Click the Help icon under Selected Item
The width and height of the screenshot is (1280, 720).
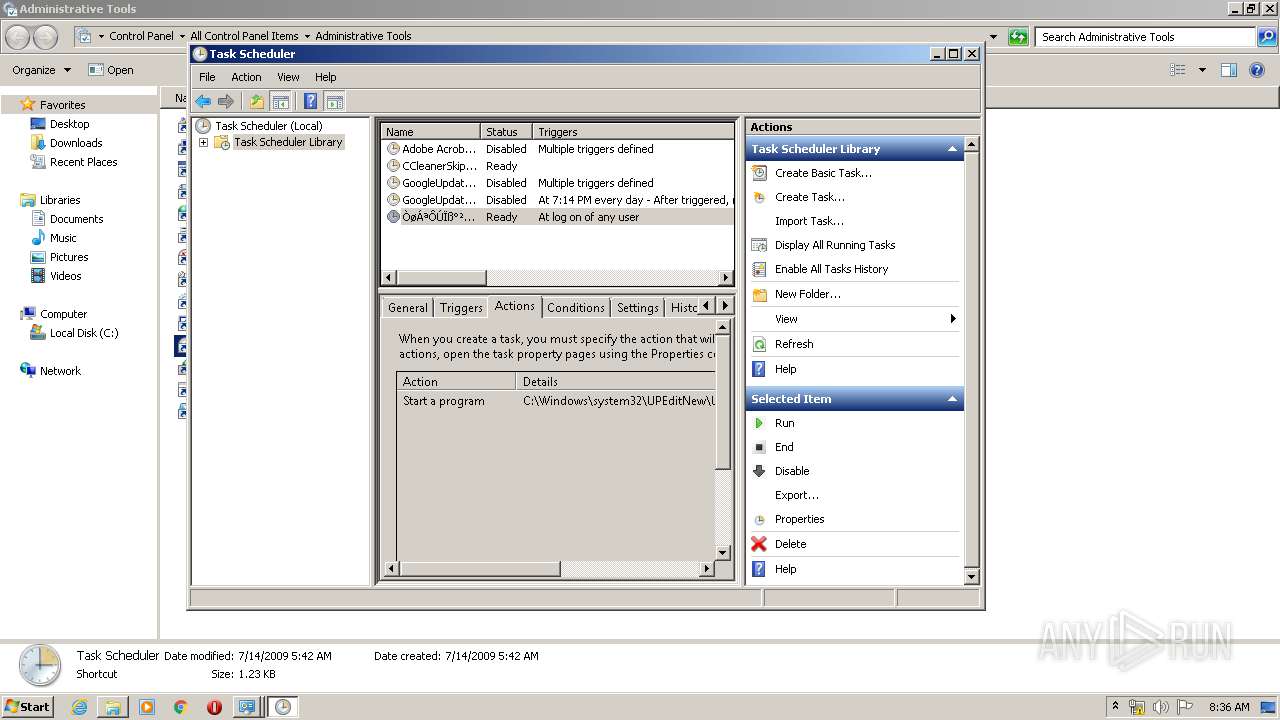click(x=759, y=569)
